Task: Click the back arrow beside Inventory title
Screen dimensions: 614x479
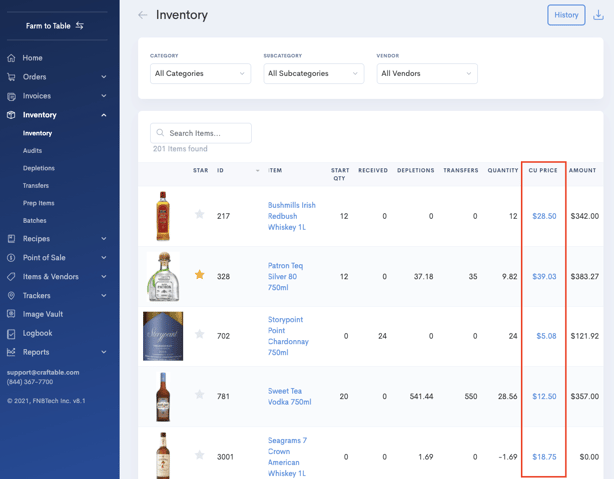Action: click(x=142, y=15)
